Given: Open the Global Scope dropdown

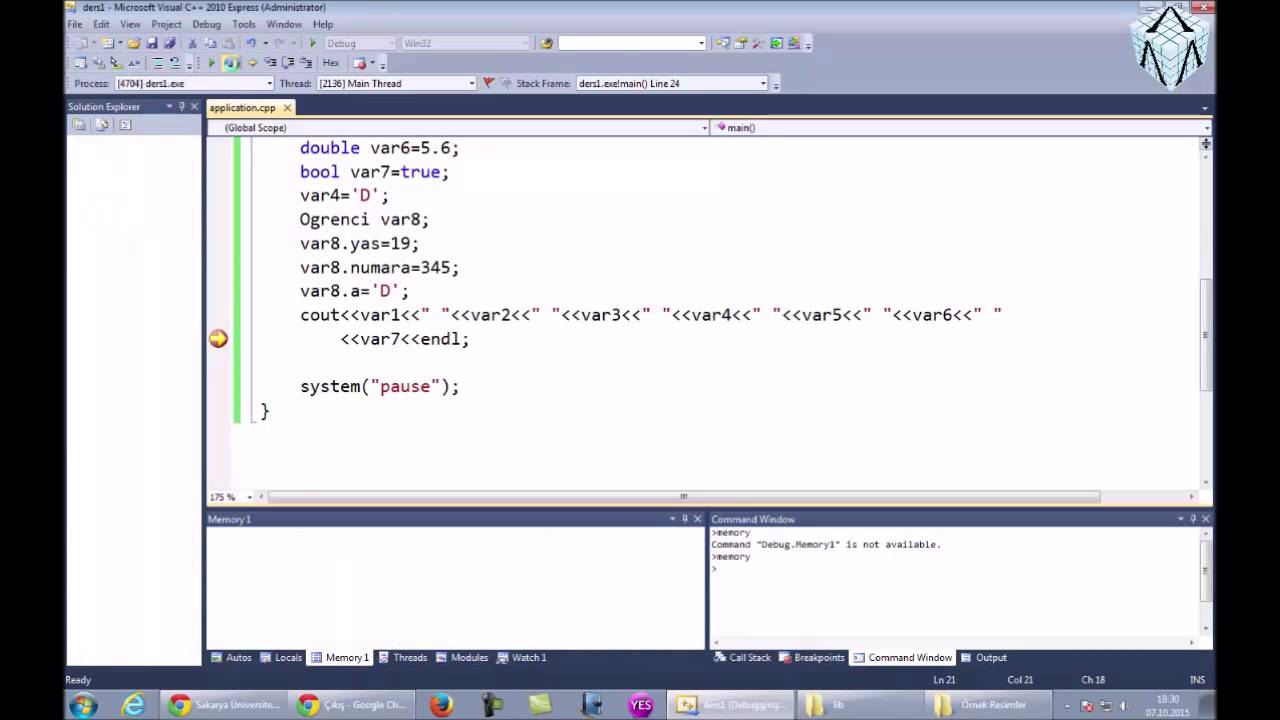Looking at the screenshot, I should (x=704, y=127).
